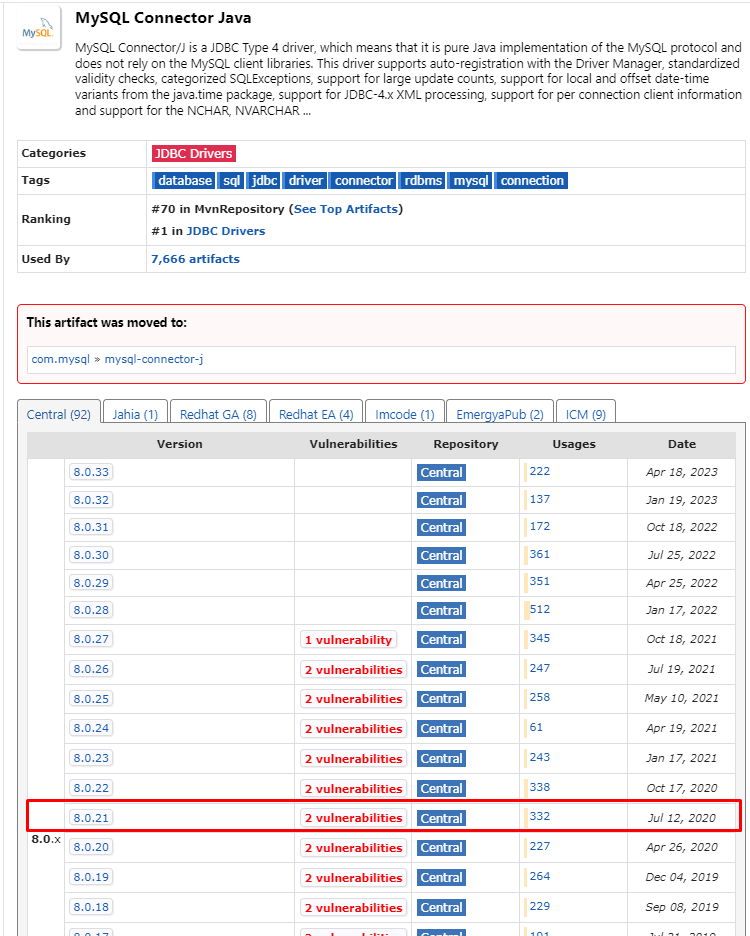Switch to the Redhat EA (4) tab
The width and height of the screenshot is (750, 936).
(316, 414)
